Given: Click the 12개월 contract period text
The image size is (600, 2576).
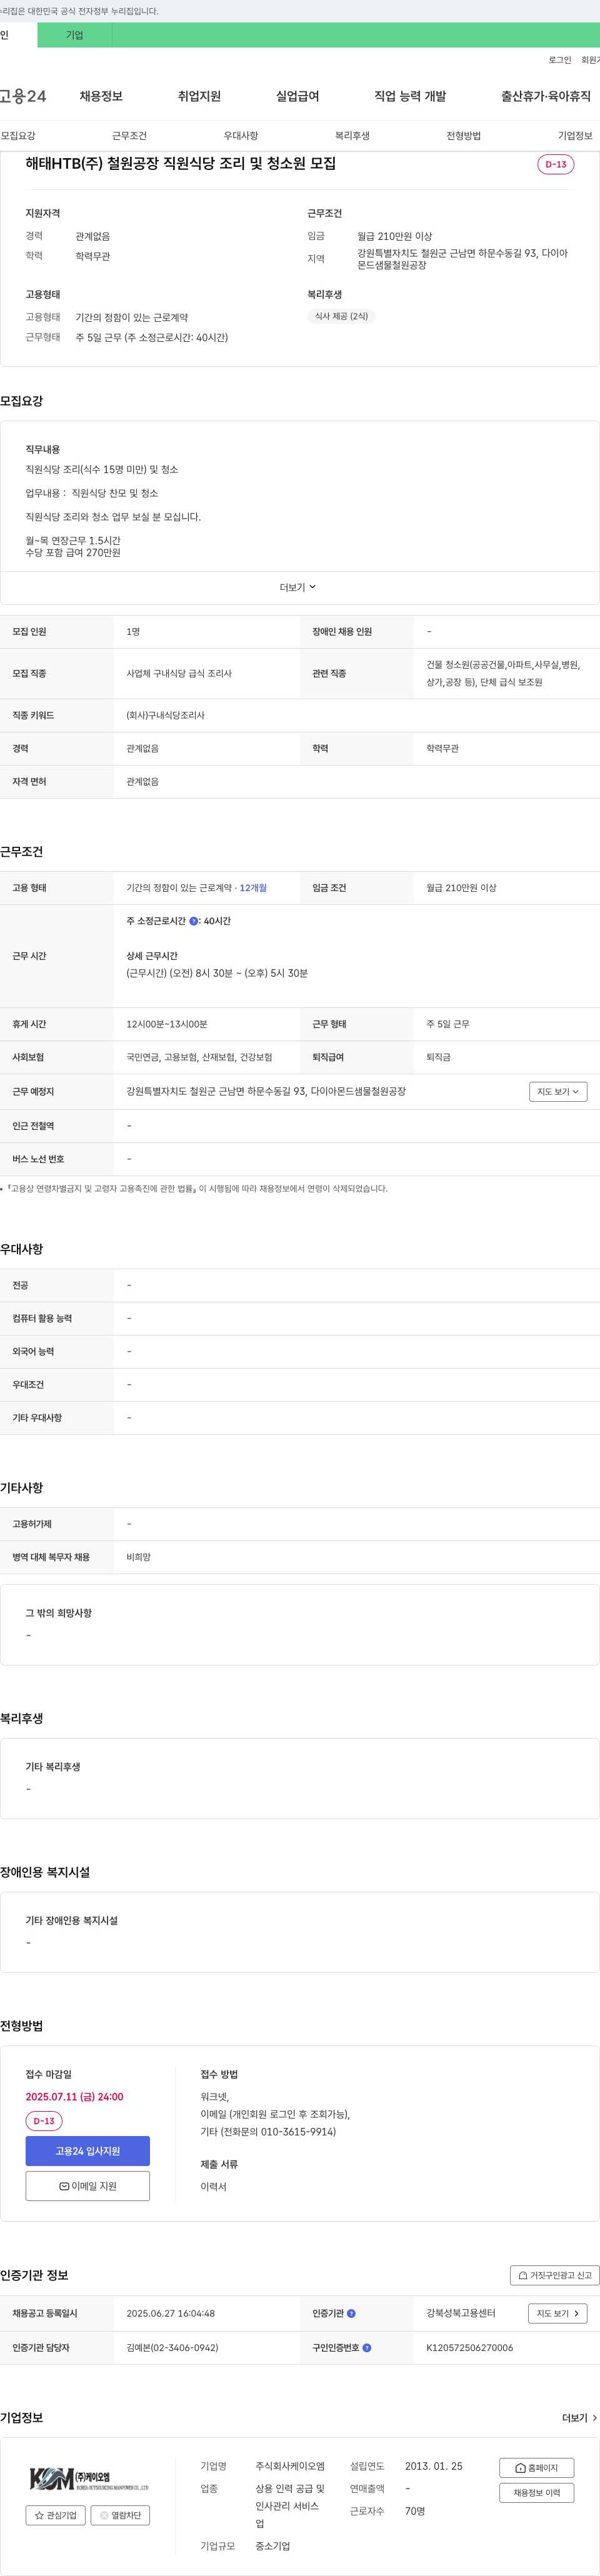Looking at the screenshot, I should tap(253, 888).
